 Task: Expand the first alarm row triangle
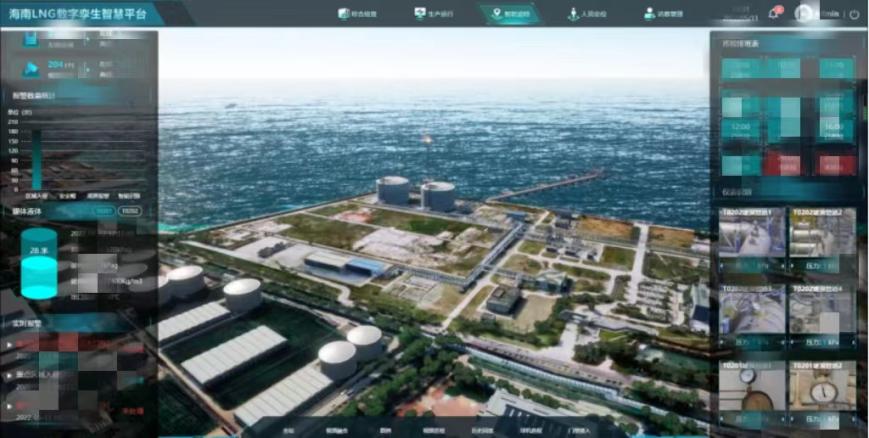coord(9,345)
